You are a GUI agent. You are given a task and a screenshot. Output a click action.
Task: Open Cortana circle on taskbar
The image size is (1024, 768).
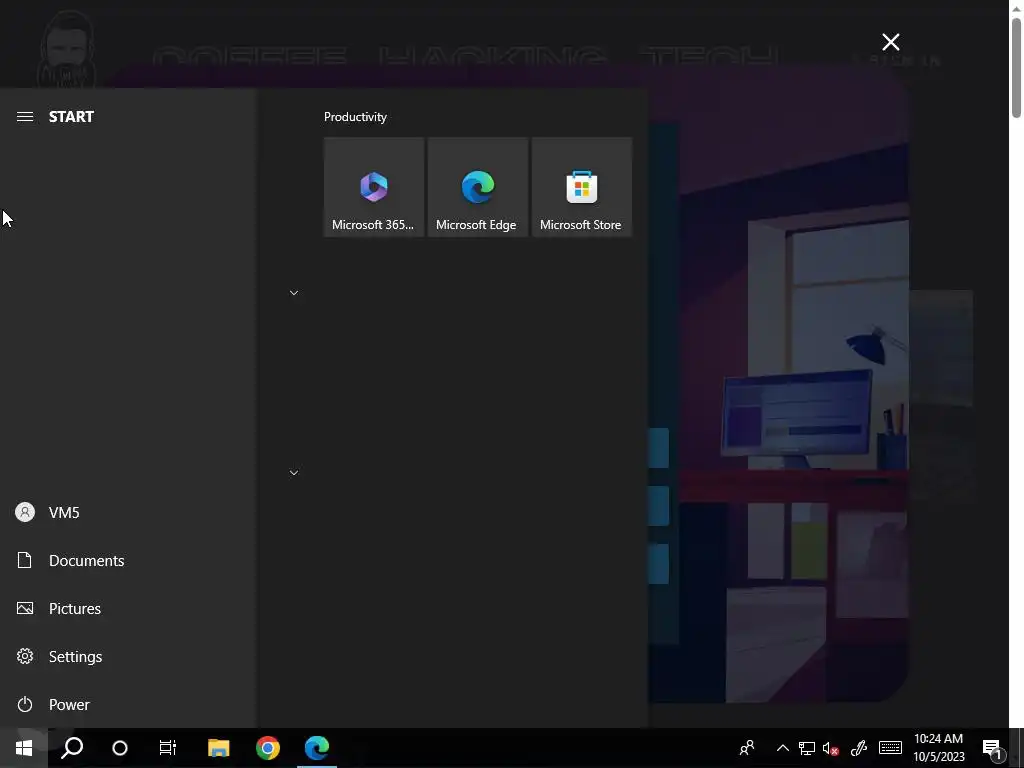(x=120, y=748)
